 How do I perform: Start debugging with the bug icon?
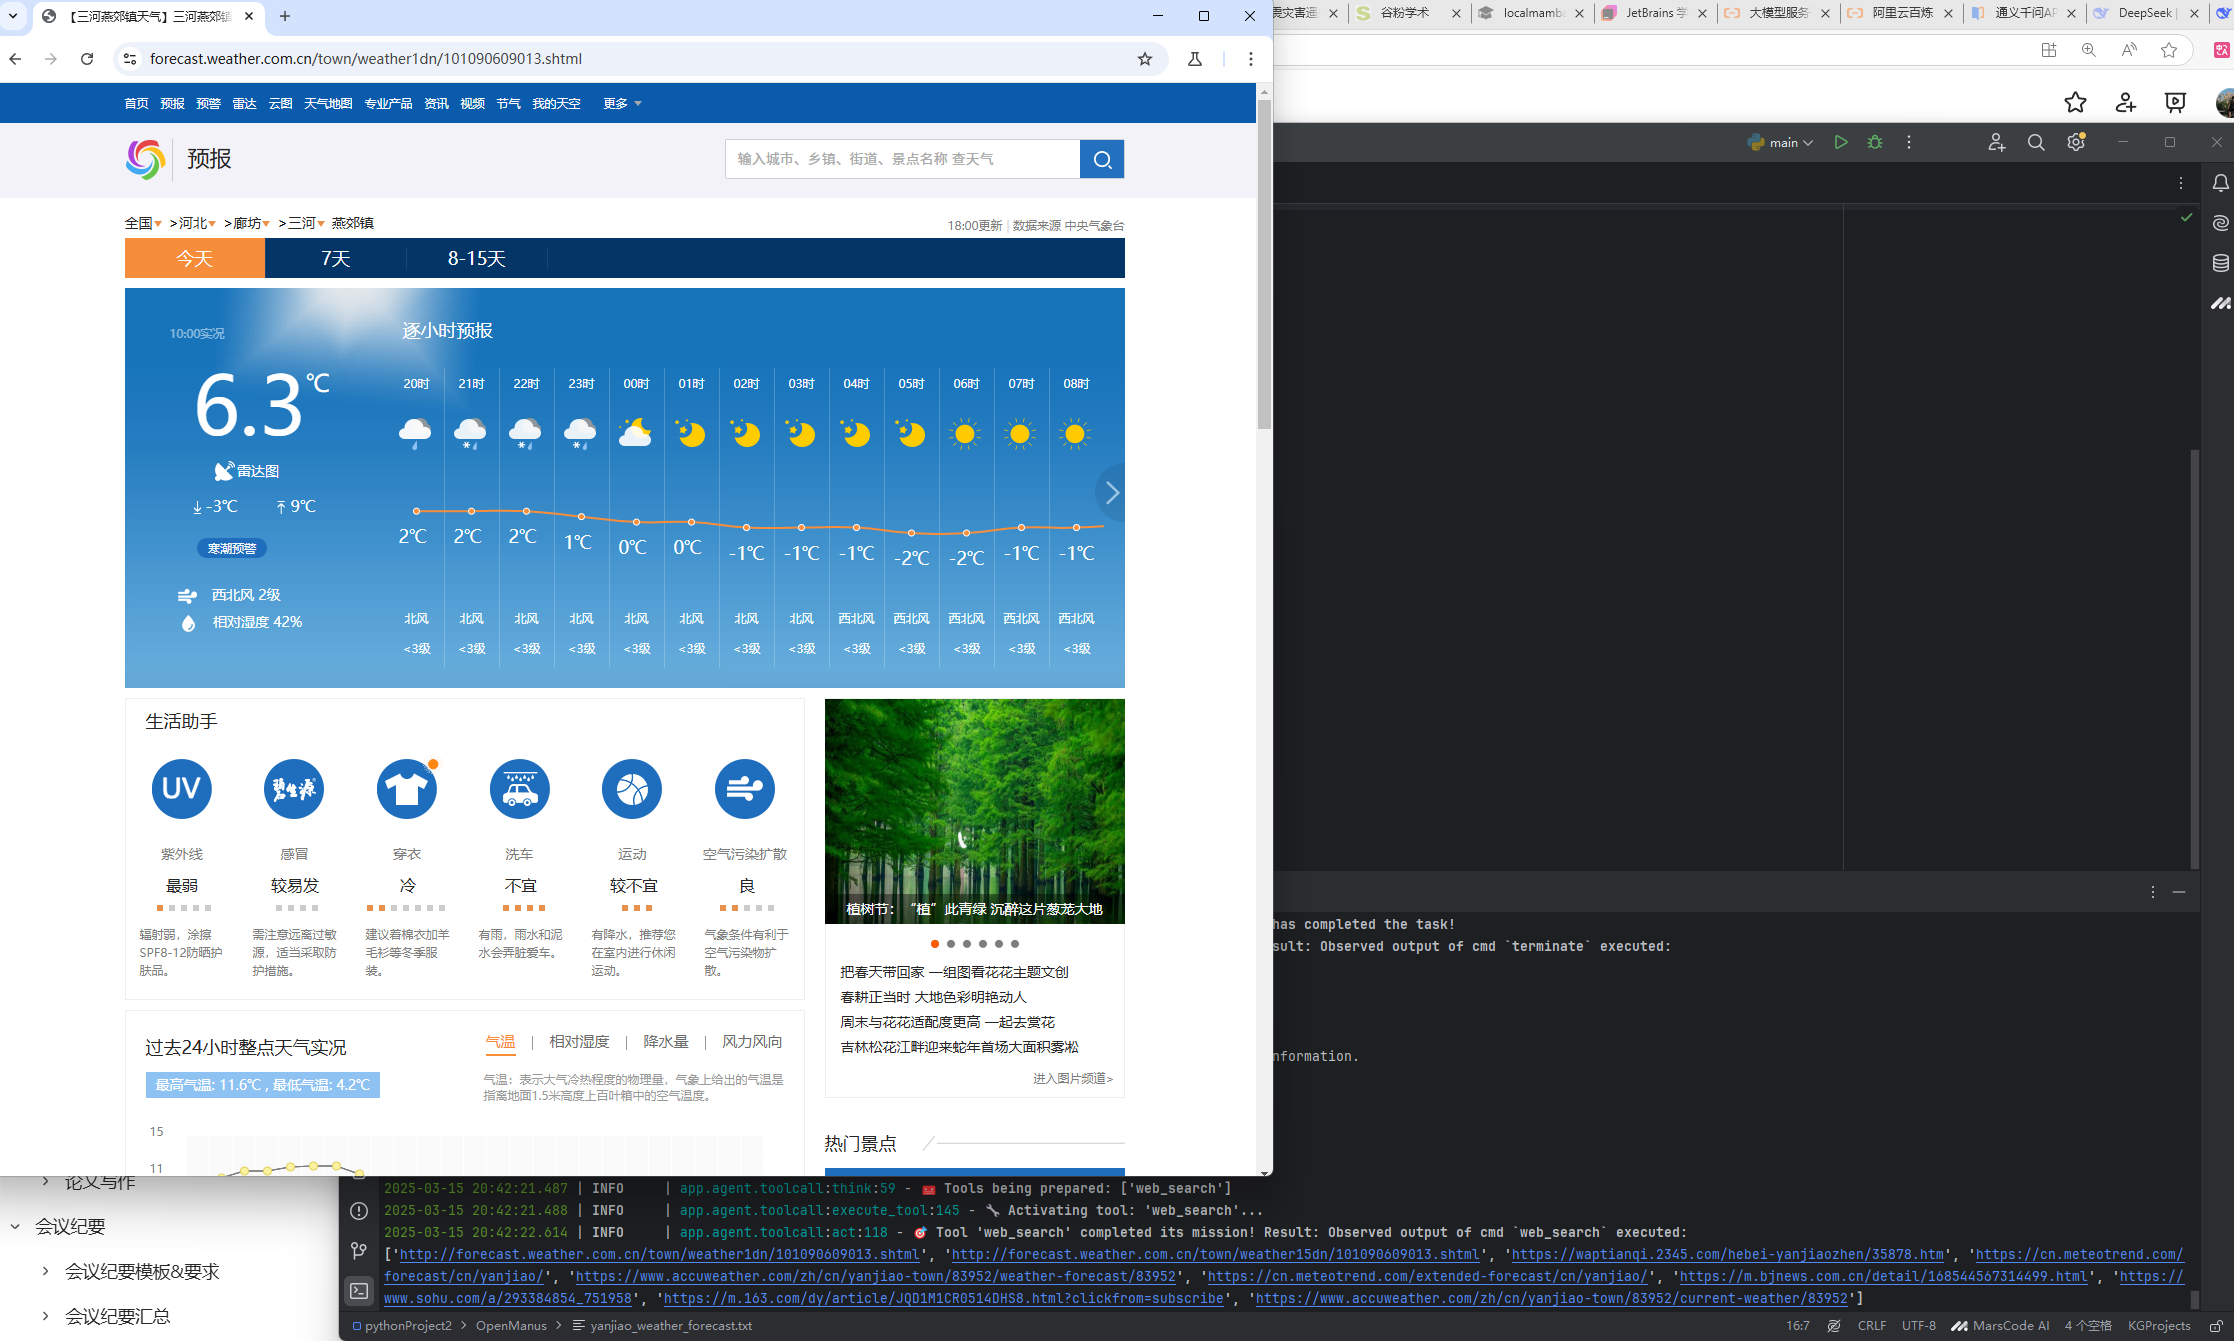coord(1875,142)
